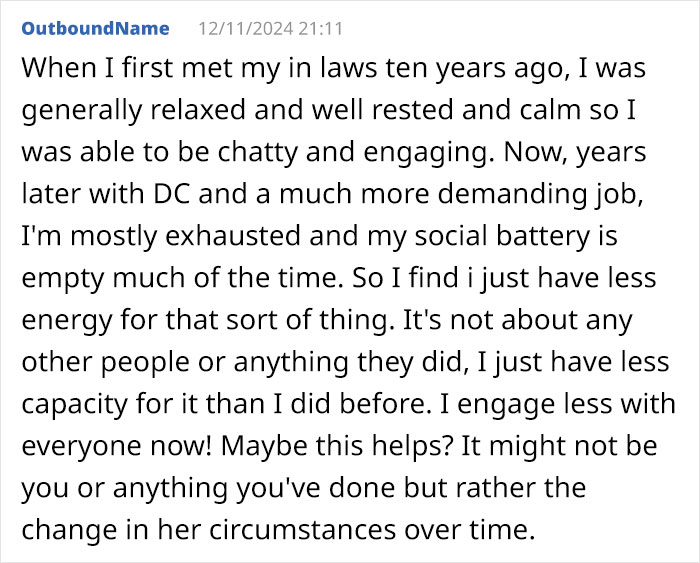Screen dimensions: 700x563
Task: Open the OutboundName user profile link
Action: (95, 27)
